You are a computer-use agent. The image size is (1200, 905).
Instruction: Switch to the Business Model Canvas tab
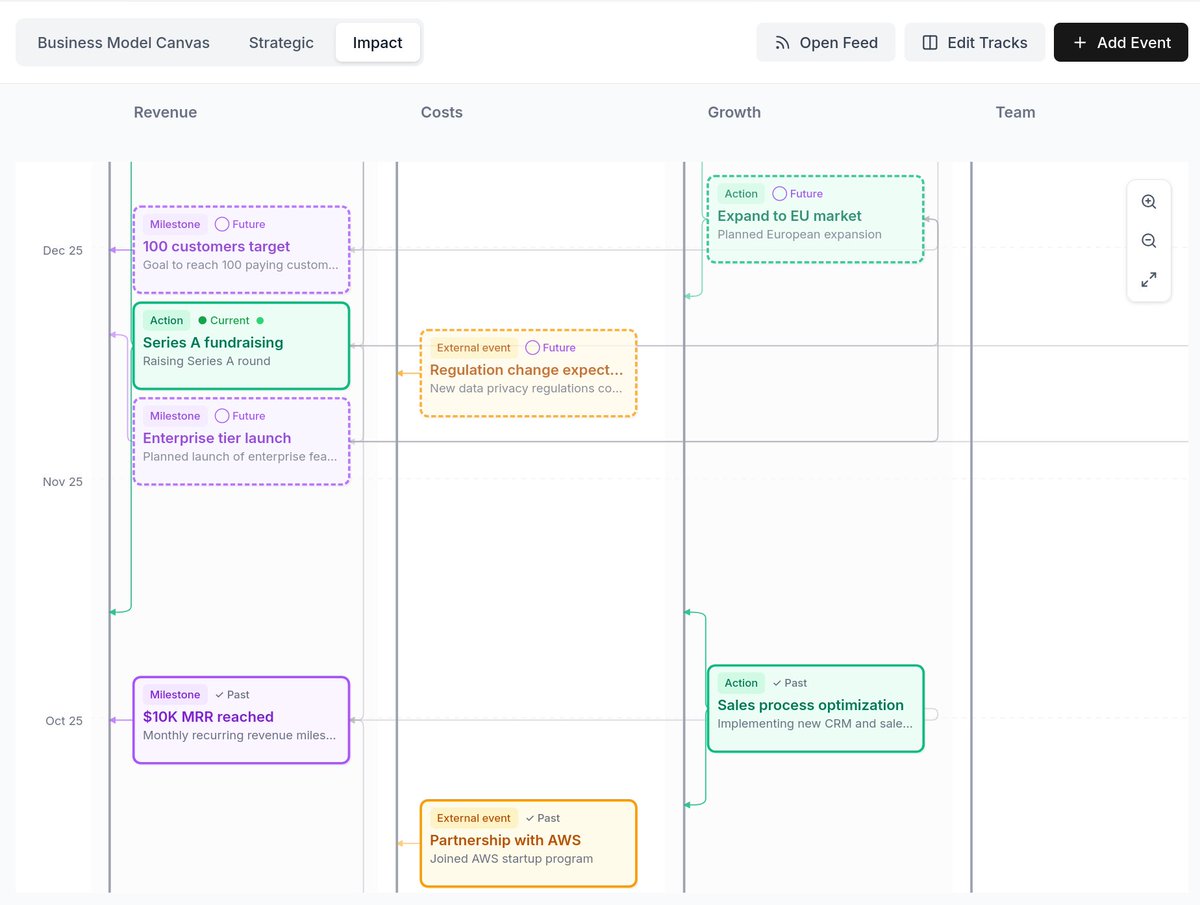pyautogui.click(x=124, y=43)
